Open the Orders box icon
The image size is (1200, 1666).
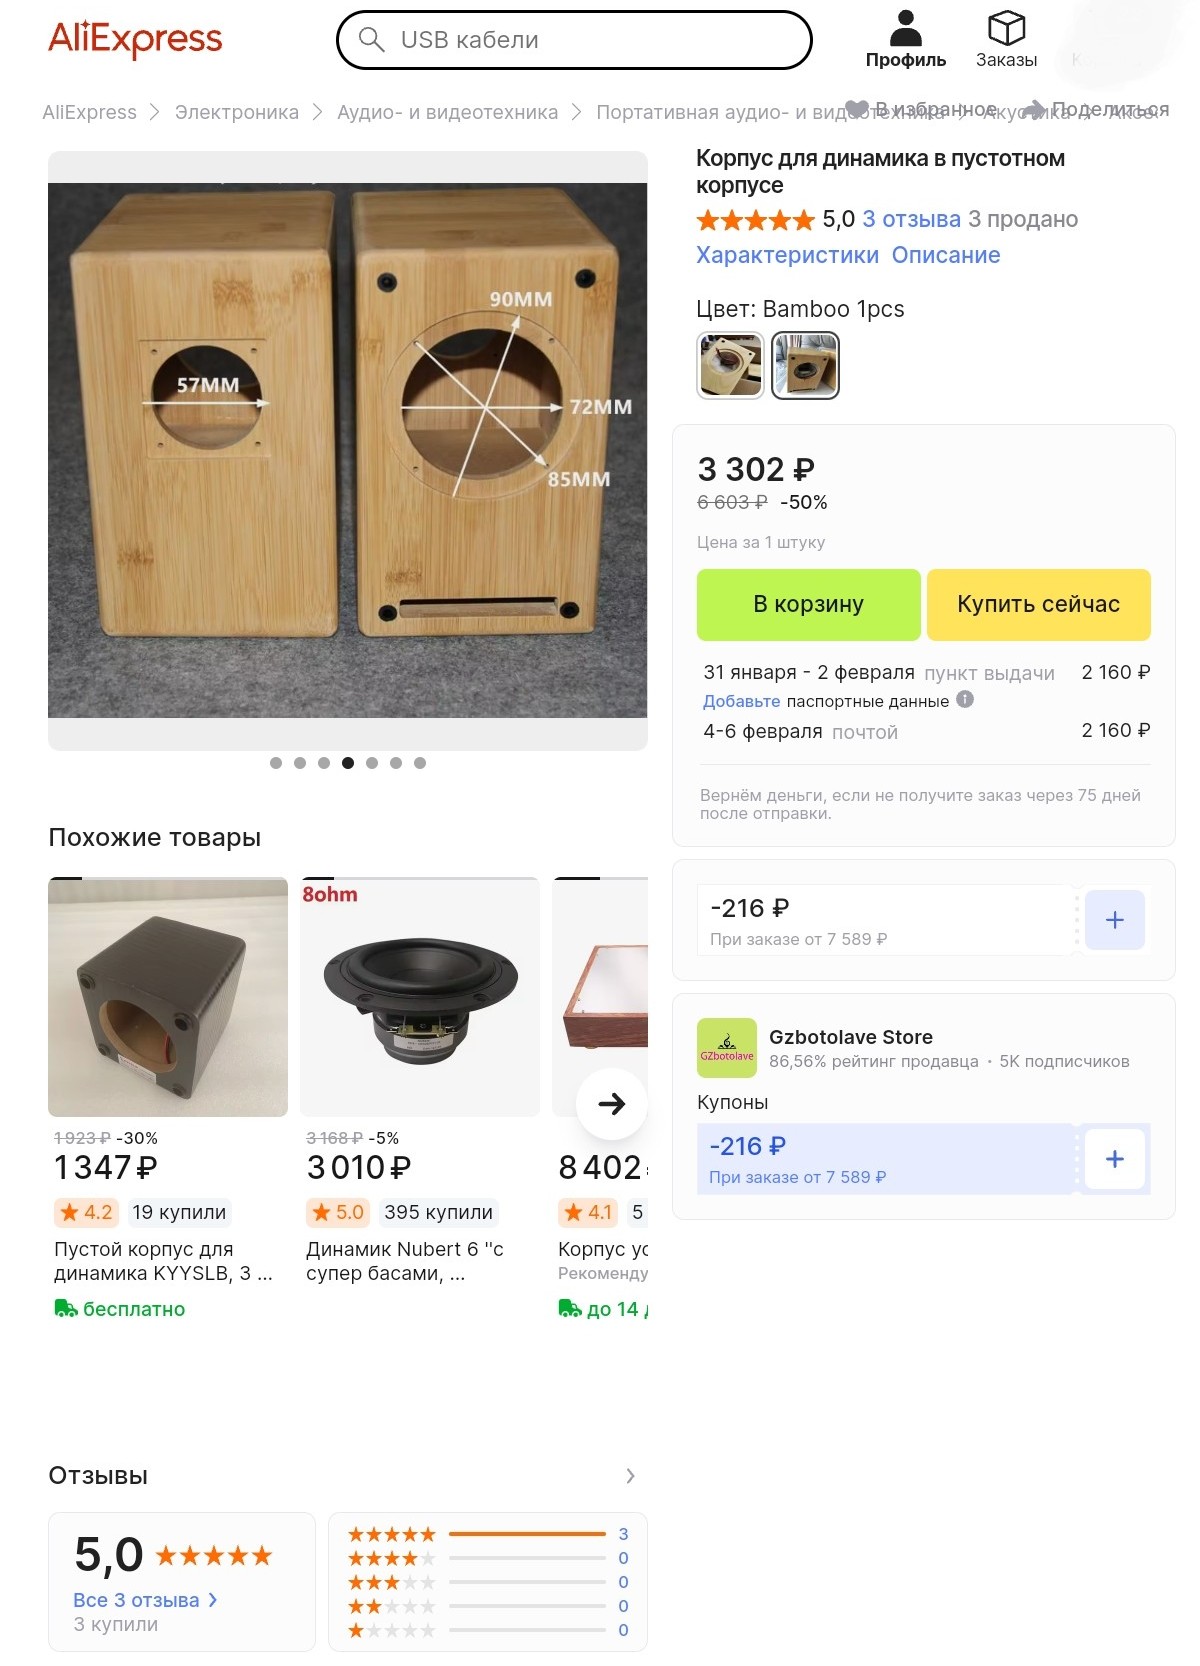click(x=1006, y=28)
